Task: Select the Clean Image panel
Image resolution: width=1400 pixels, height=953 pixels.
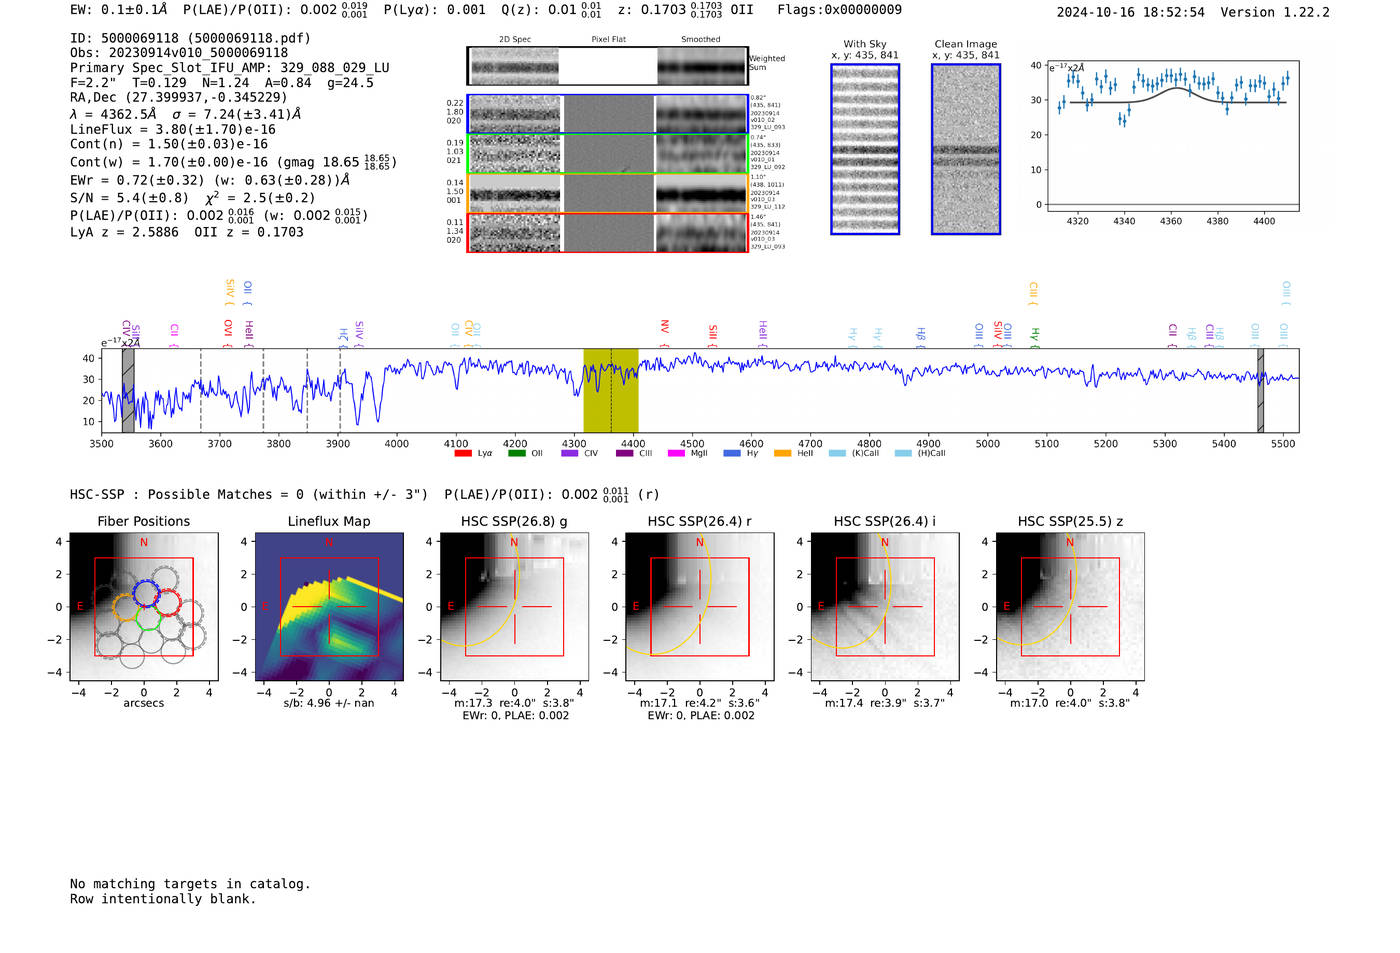Action: pos(966,149)
